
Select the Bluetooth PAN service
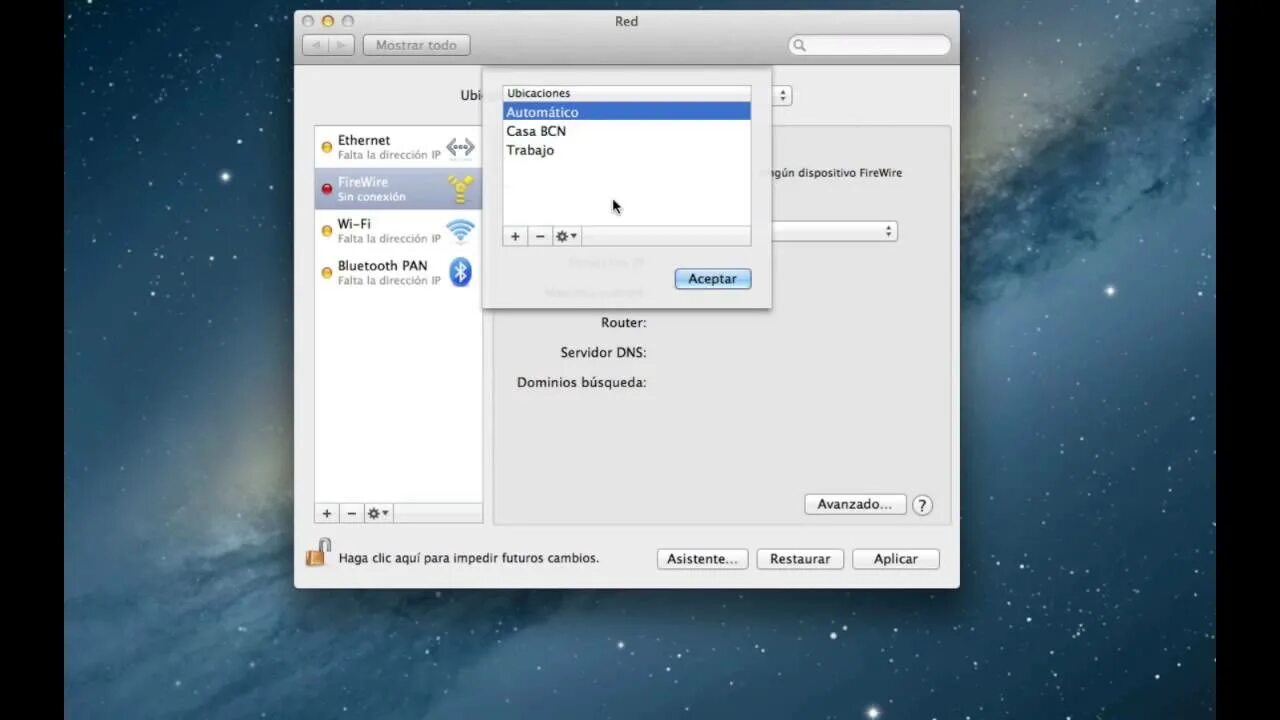(x=398, y=273)
